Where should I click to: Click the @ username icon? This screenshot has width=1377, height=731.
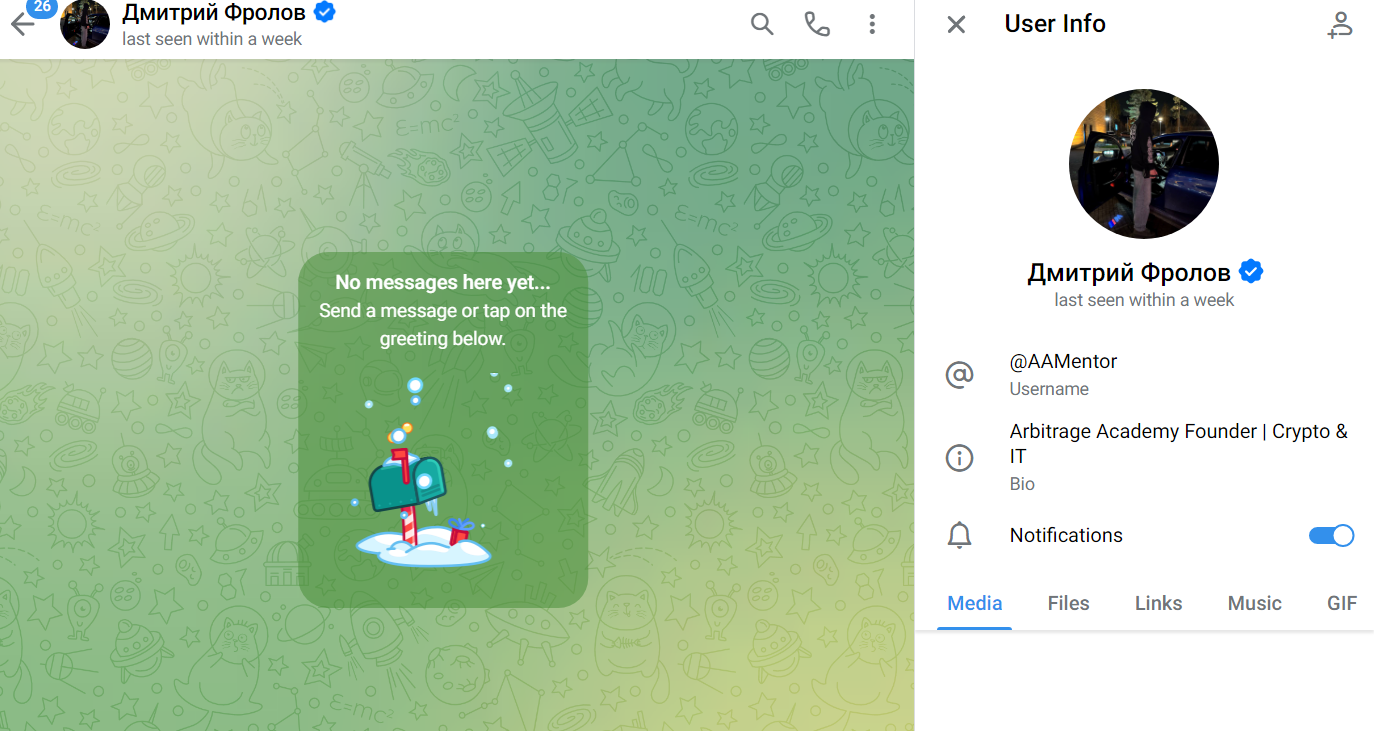959,375
